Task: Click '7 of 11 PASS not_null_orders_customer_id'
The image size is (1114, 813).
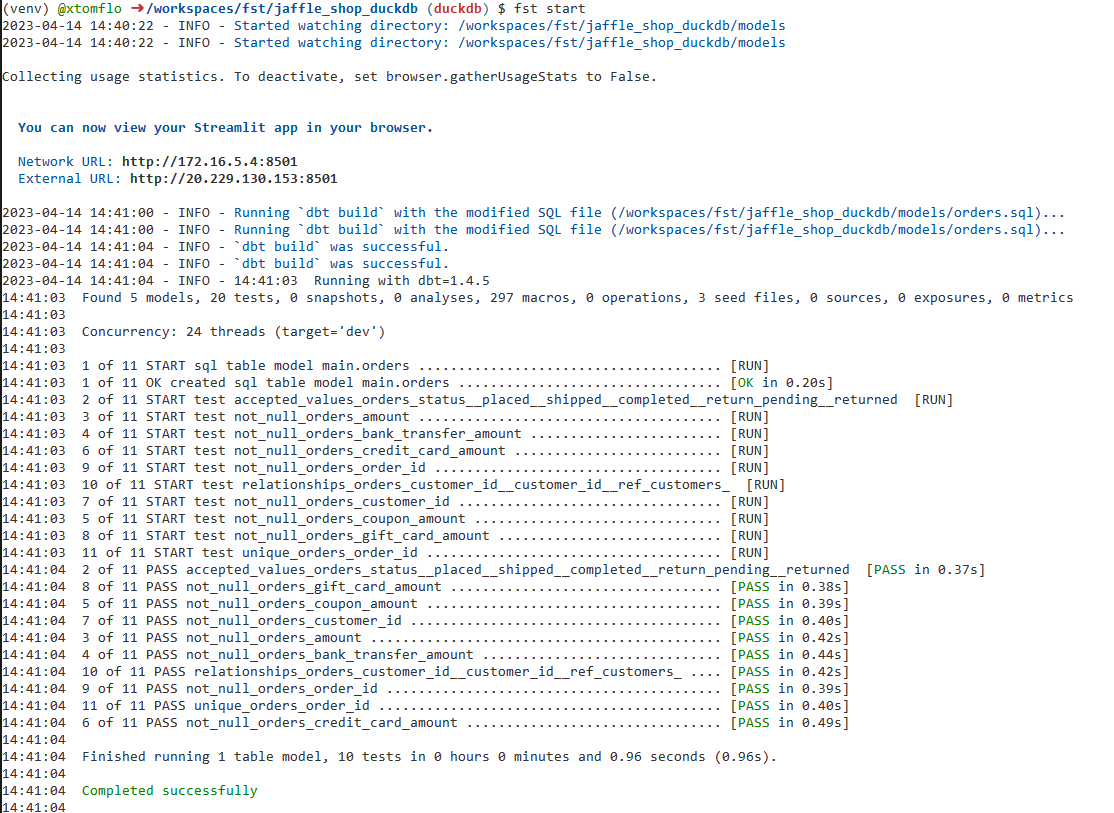Action: click(242, 620)
